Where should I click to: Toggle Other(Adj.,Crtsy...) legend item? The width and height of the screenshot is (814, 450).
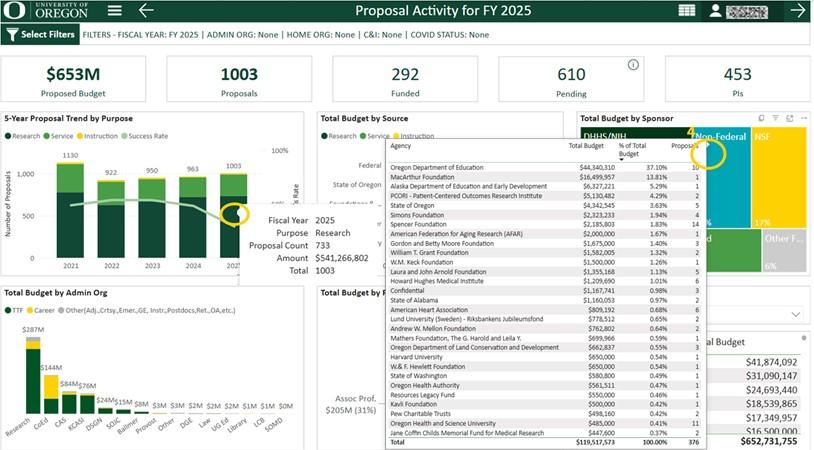click(147, 310)
